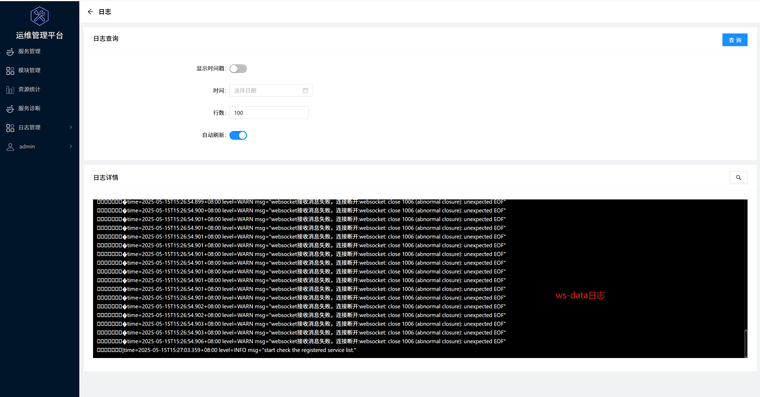Viewport: 760px width, 397px height.
Task: Click the back arrow next to 日志
Action: [x=90, y=12]
